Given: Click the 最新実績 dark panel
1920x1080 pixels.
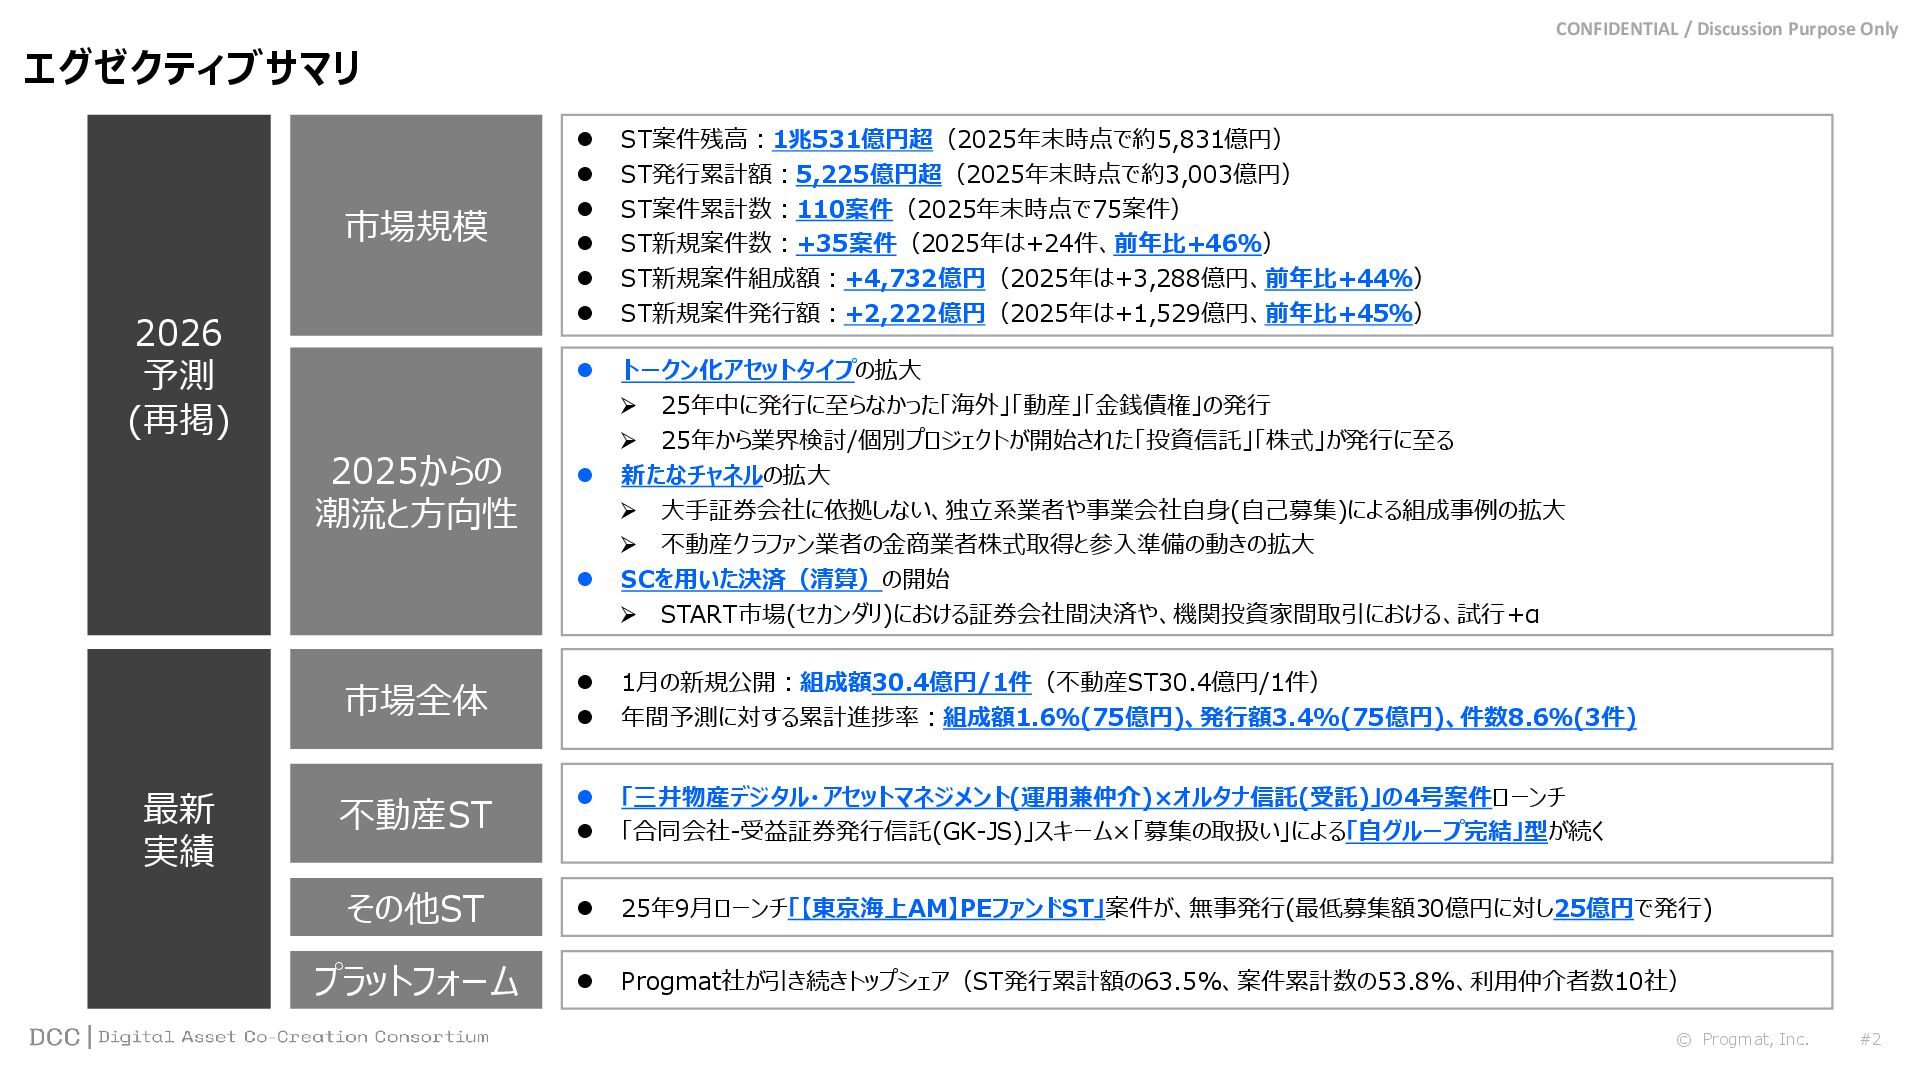Looking at the screenshot, I should pos(179,828).
